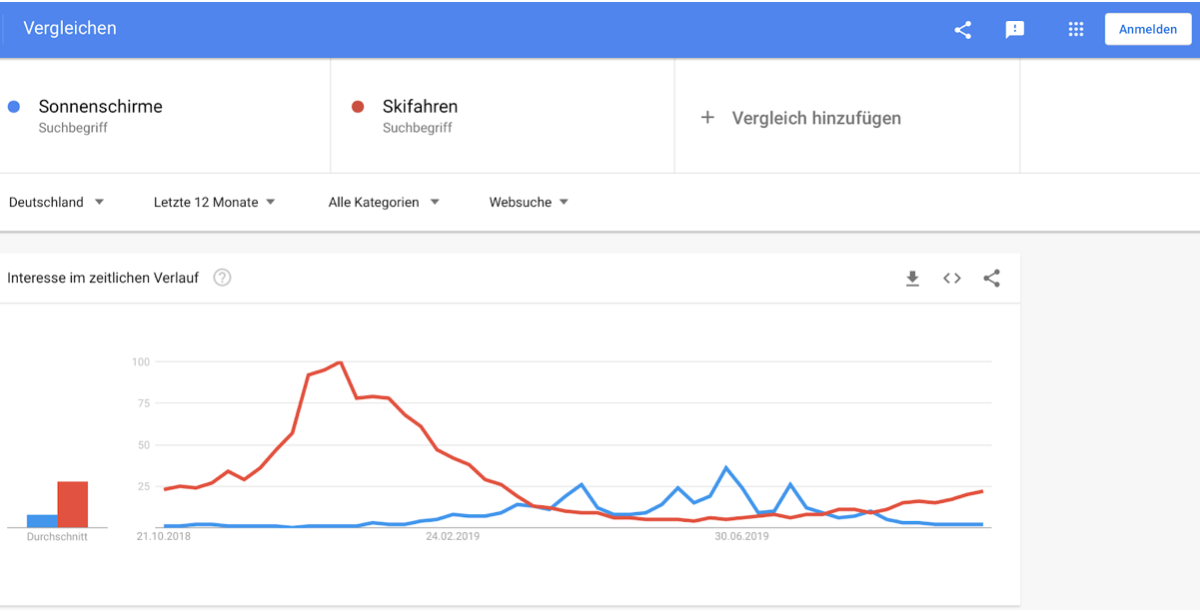The image size is (1200, 612).
Task: Open the feedback icon in the header
Action: pos(1015,29)
